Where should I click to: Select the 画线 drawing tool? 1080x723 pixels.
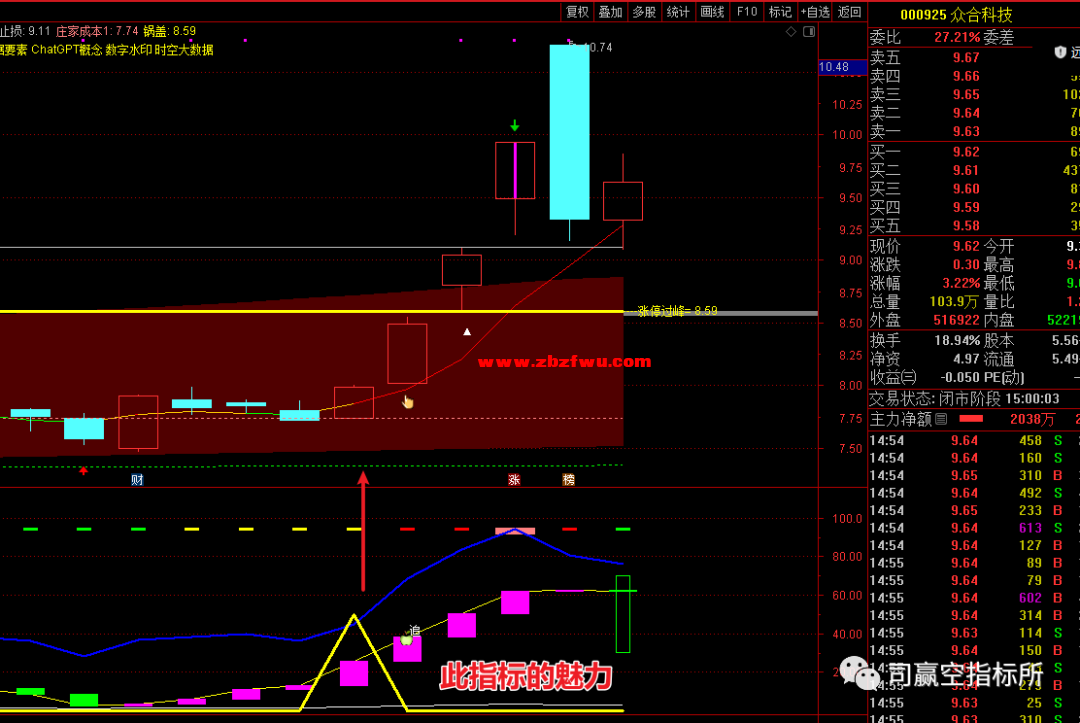click(x=712, y=12)
